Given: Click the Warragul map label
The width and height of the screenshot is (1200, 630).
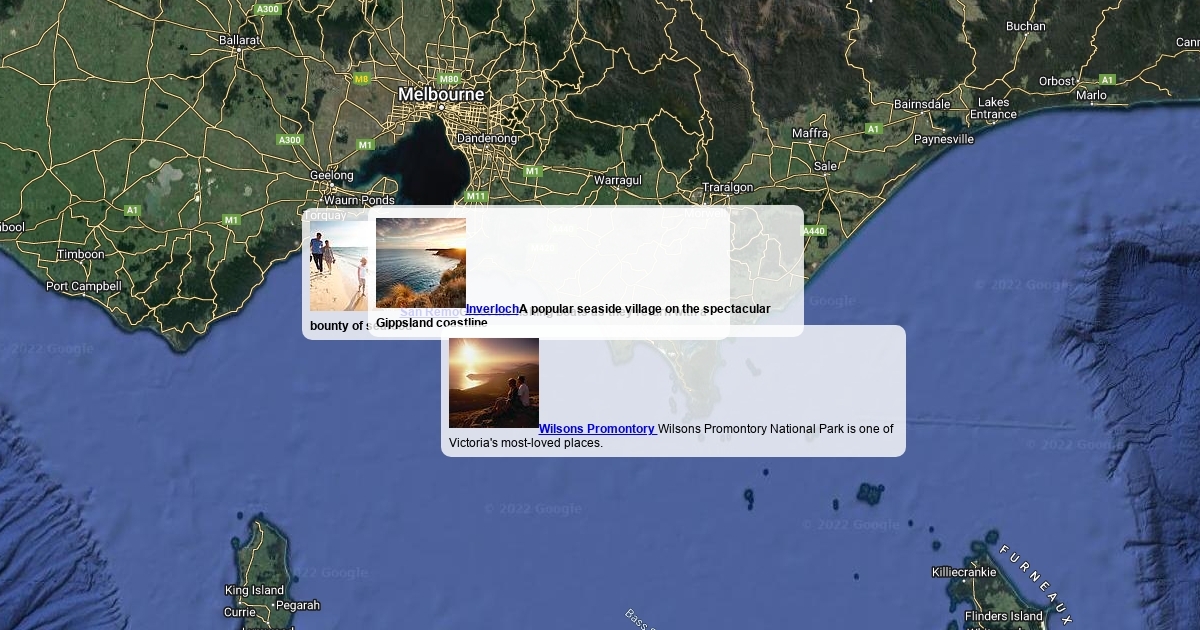Looking at the screenshot, I should 618,180.
